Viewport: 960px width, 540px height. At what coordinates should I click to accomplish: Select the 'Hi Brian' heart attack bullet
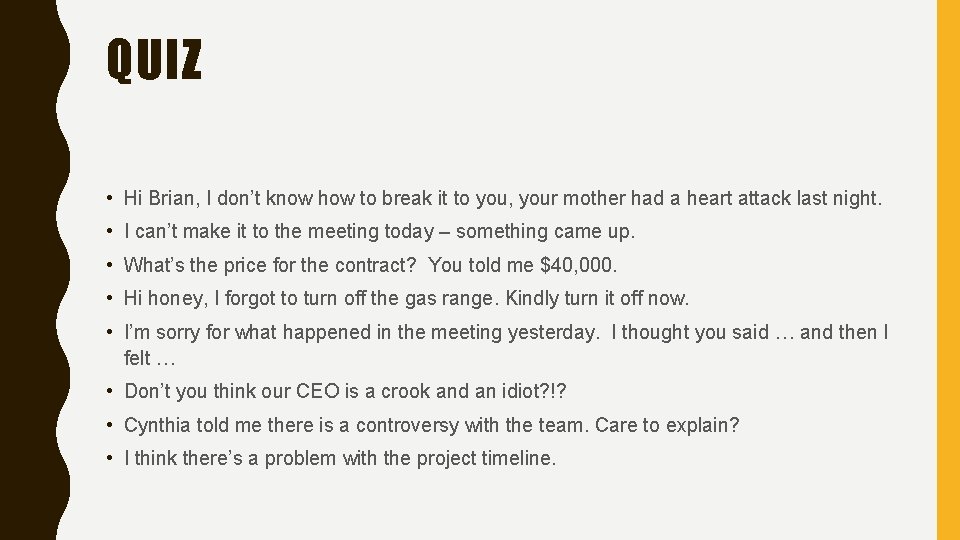click(x=503, y=198)
